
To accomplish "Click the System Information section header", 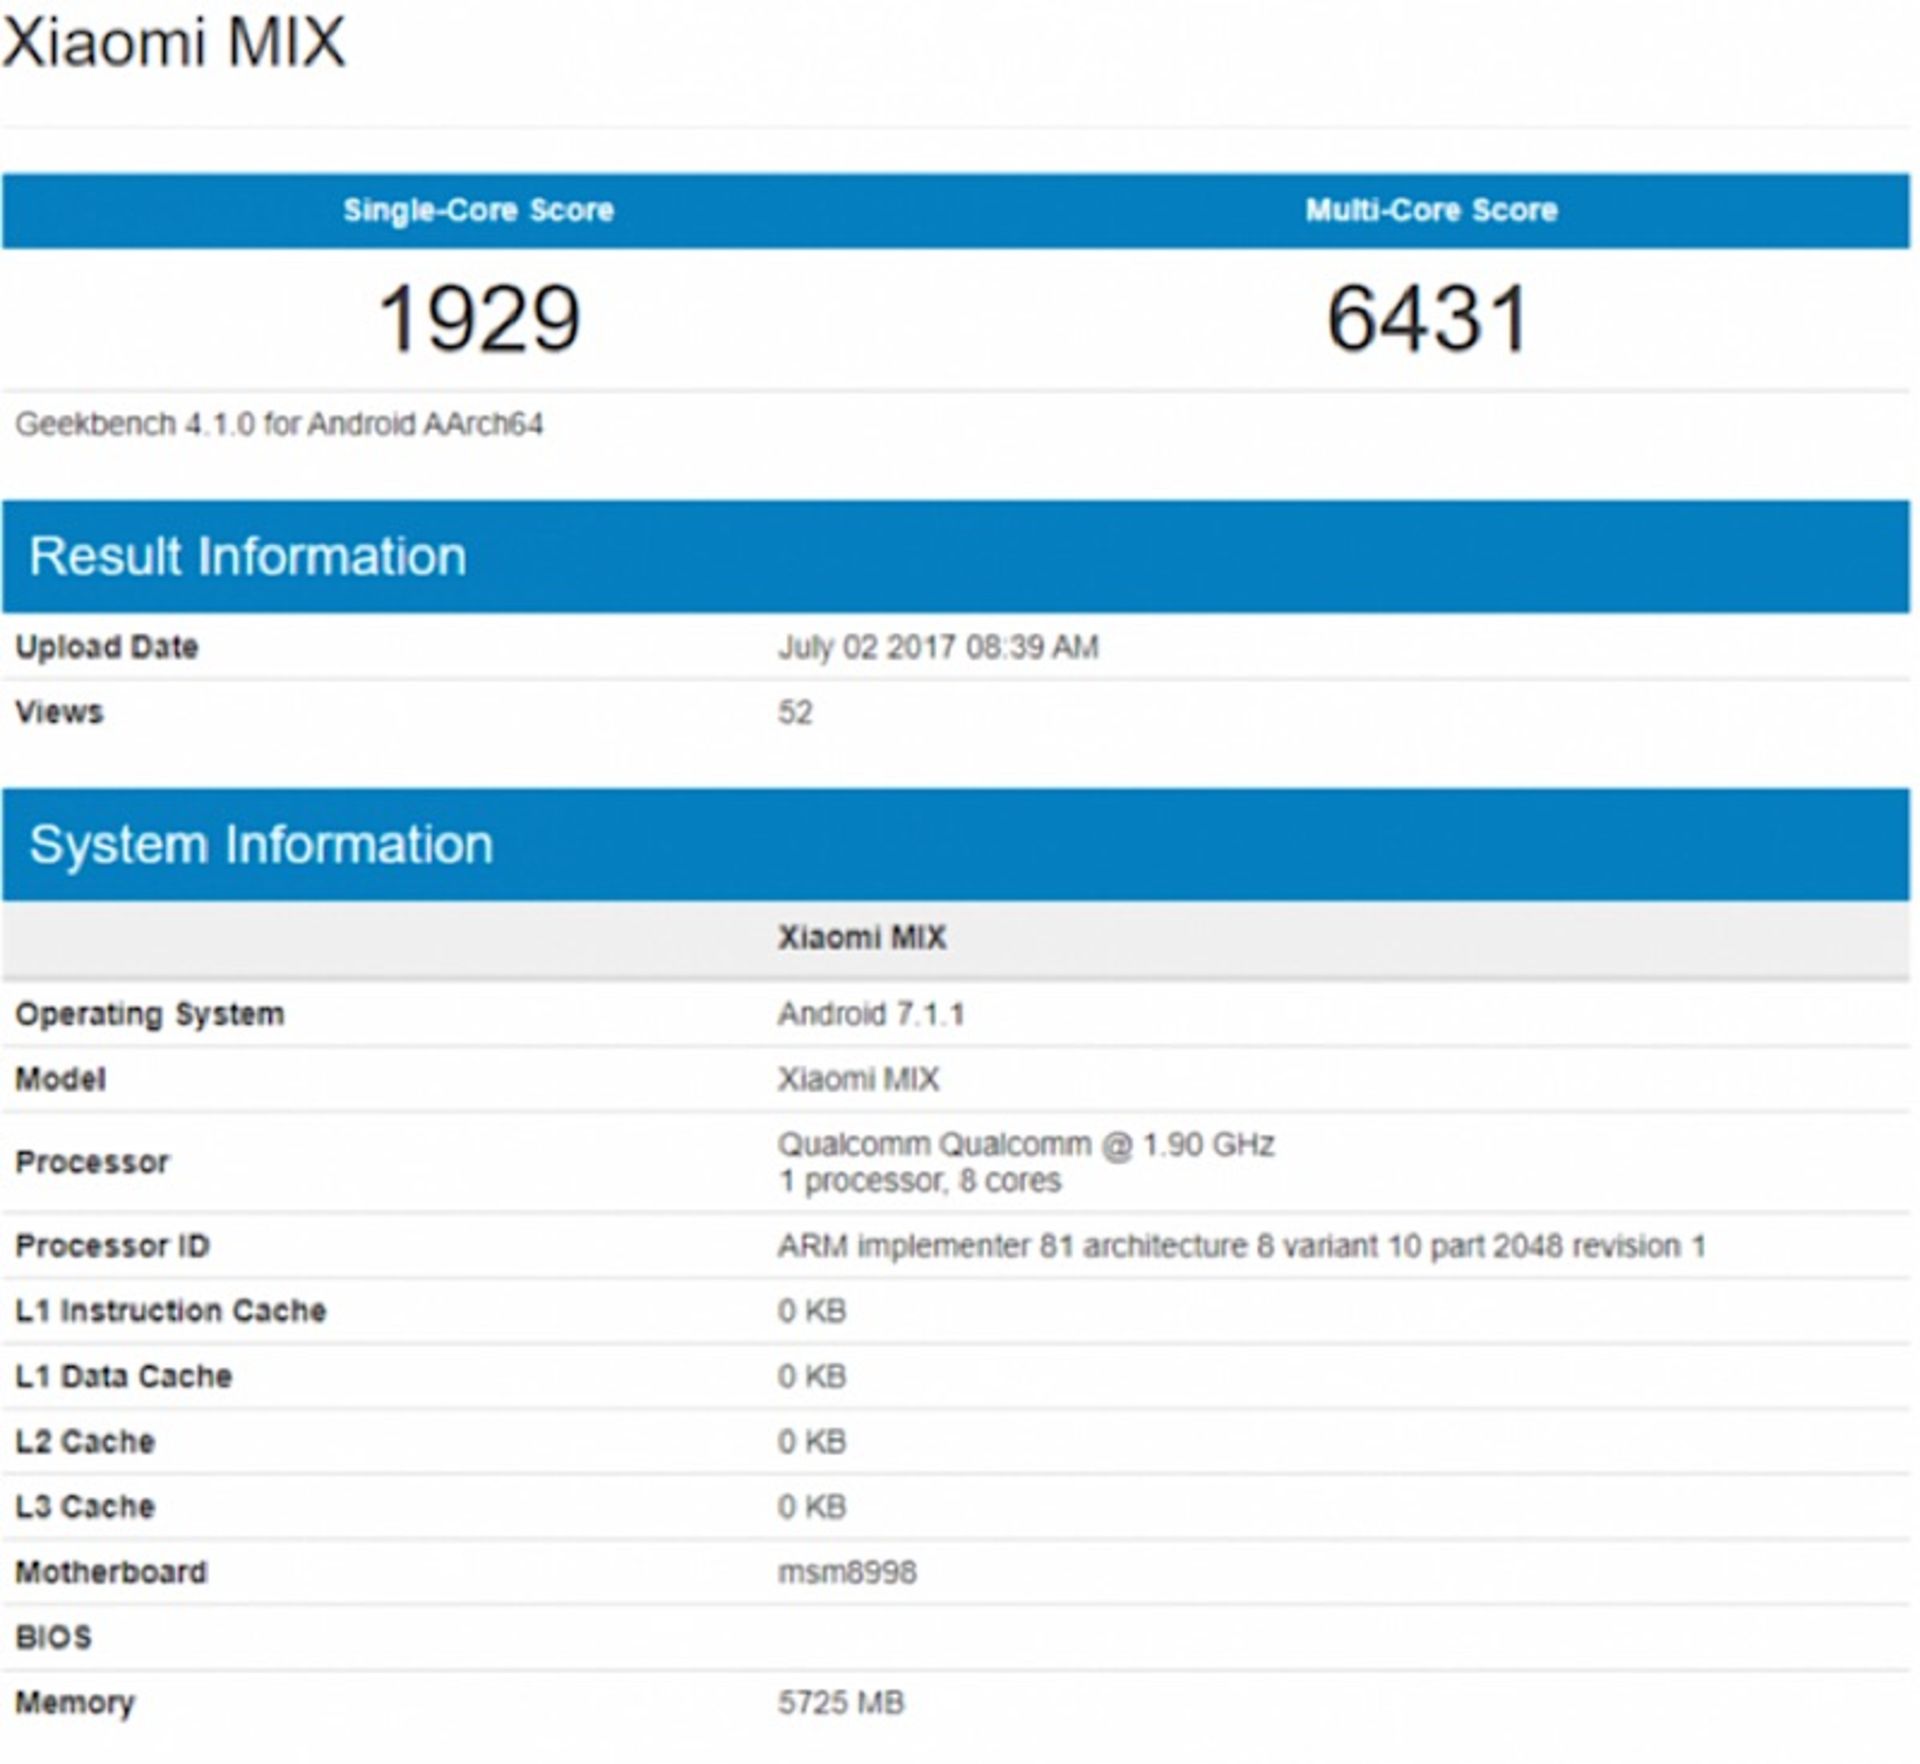I will [261, 844].
